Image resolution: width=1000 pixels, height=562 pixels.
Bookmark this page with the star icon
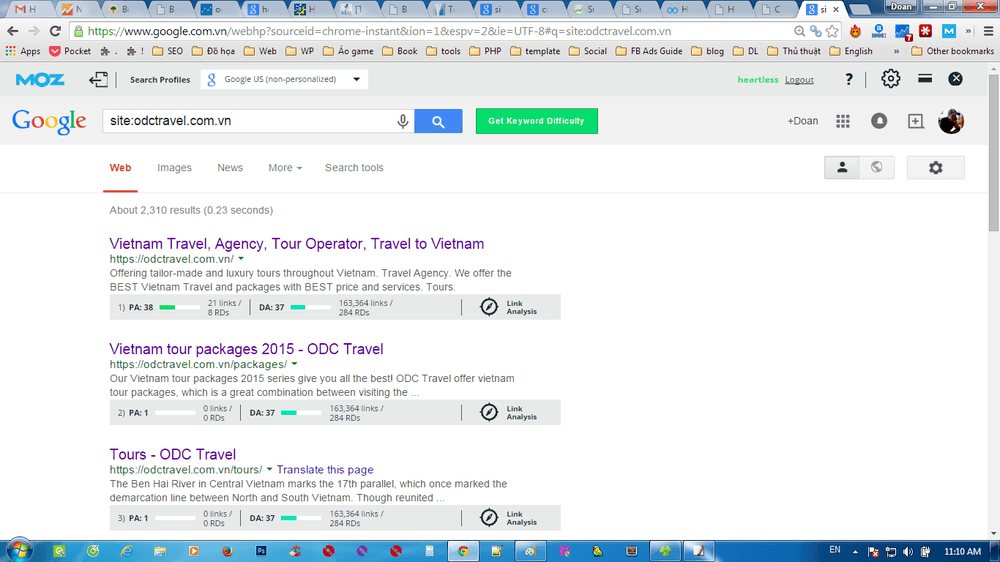[x=832, y=31]
